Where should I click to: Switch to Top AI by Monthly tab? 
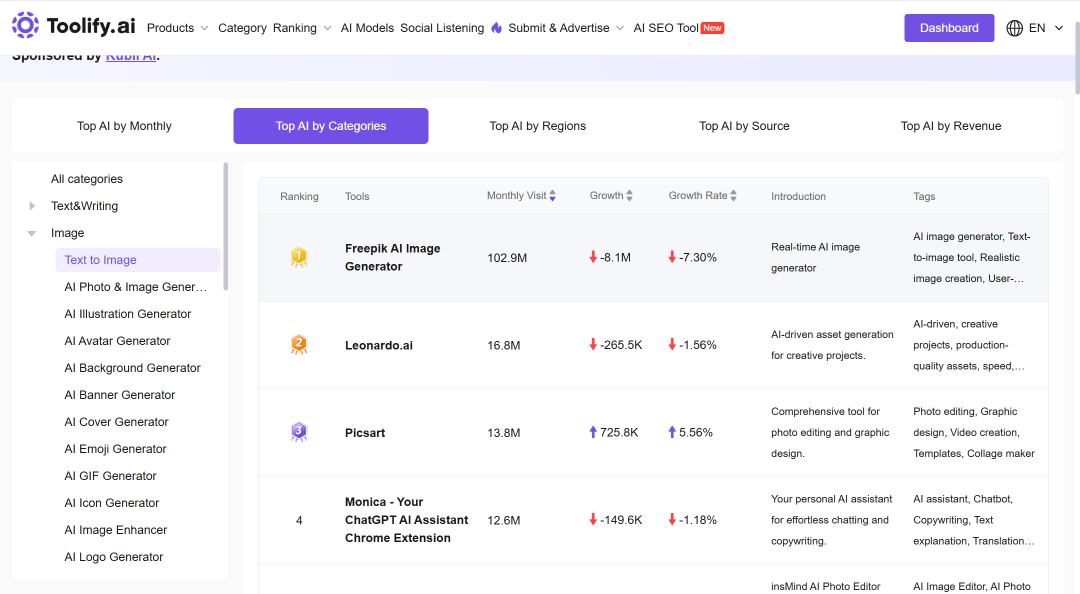pyautogui.click(x=124, y=126)
